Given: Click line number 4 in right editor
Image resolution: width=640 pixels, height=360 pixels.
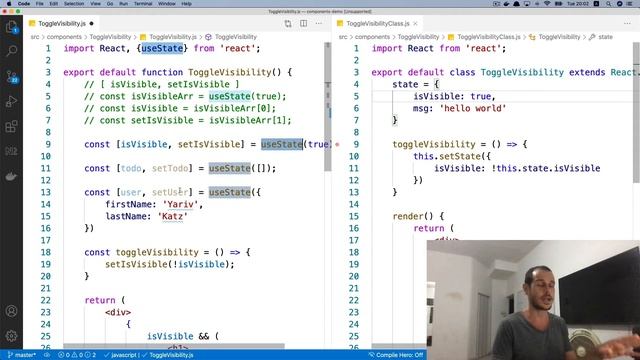Looking at the screenshot, I should point(356,84).
